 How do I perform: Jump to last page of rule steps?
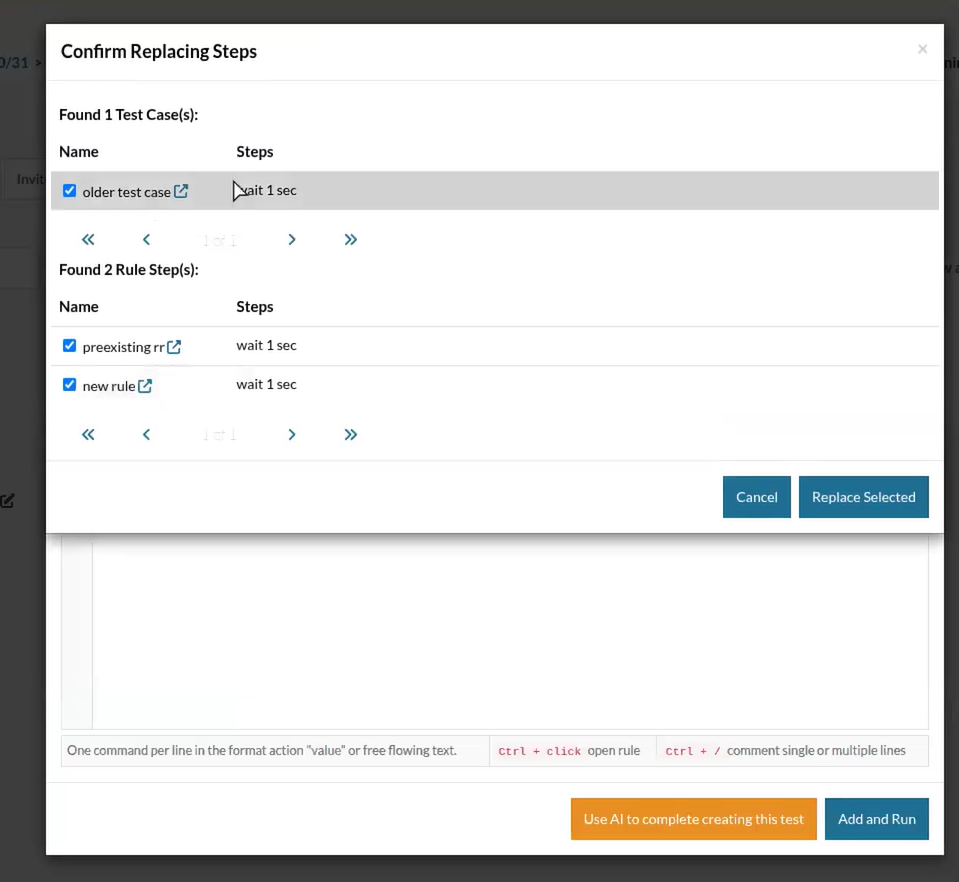tap(350, 435)
